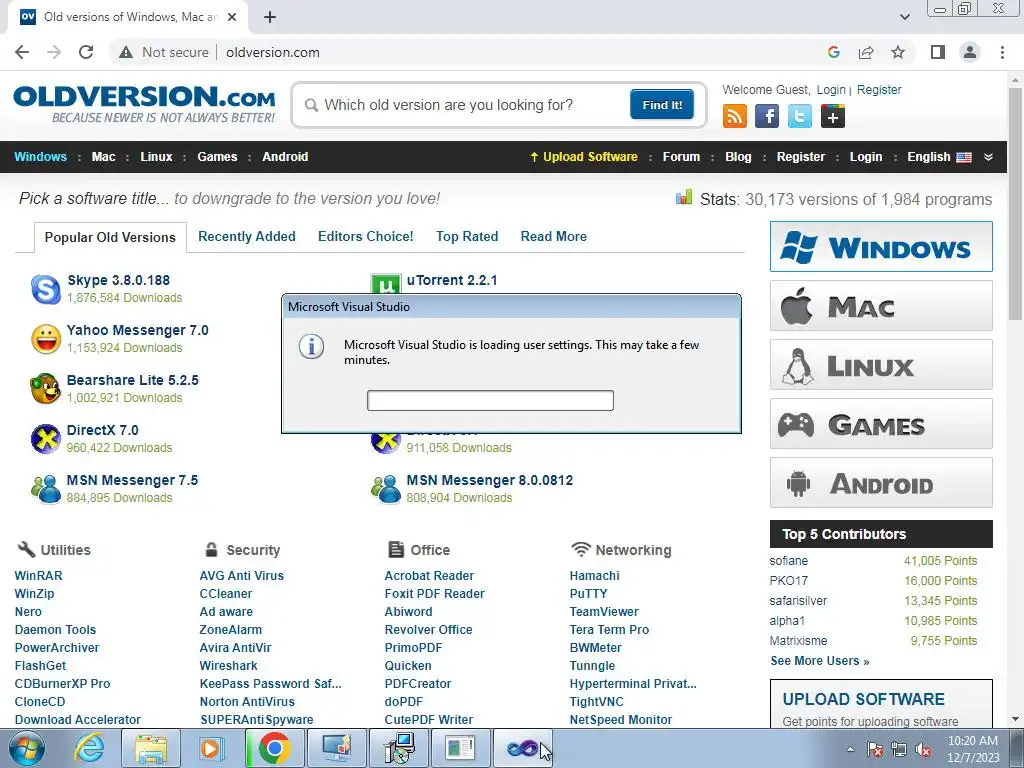This screenshot has width=1024, height=768.
Task: Open the tab search dropdown arrow
Action: click(904, 17)
